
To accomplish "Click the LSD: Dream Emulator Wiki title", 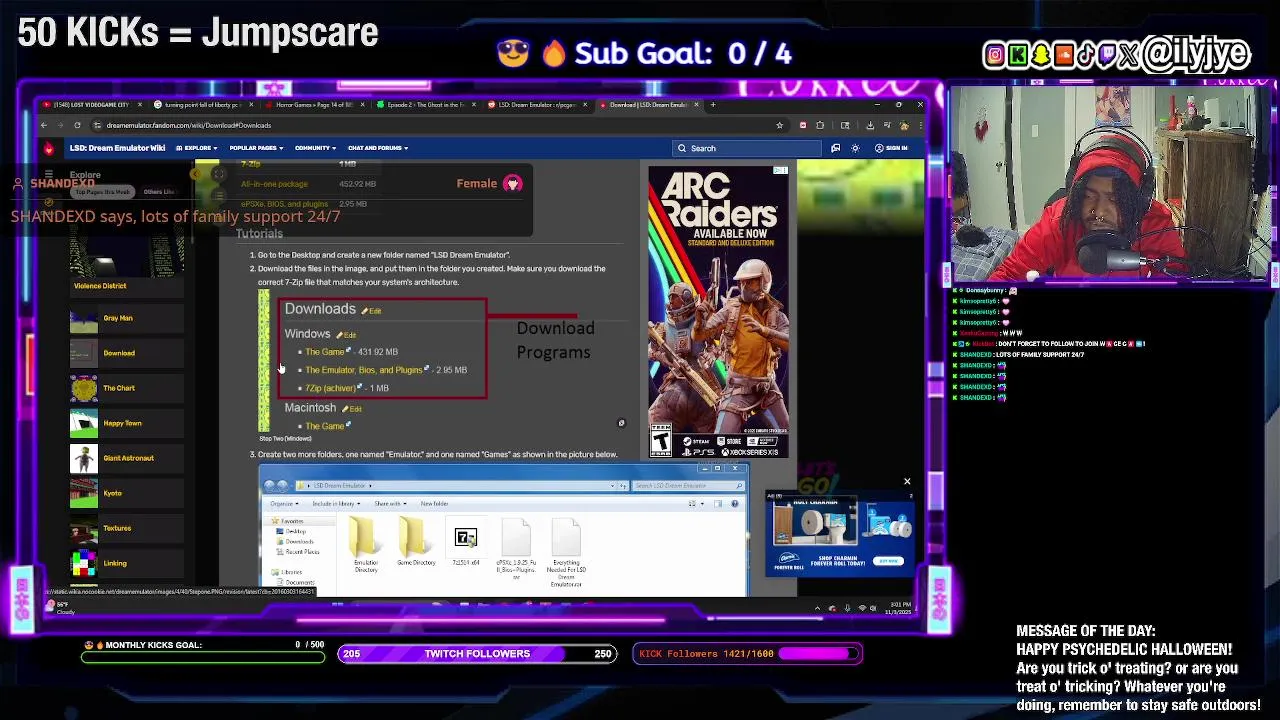I will tap(117, 148).
